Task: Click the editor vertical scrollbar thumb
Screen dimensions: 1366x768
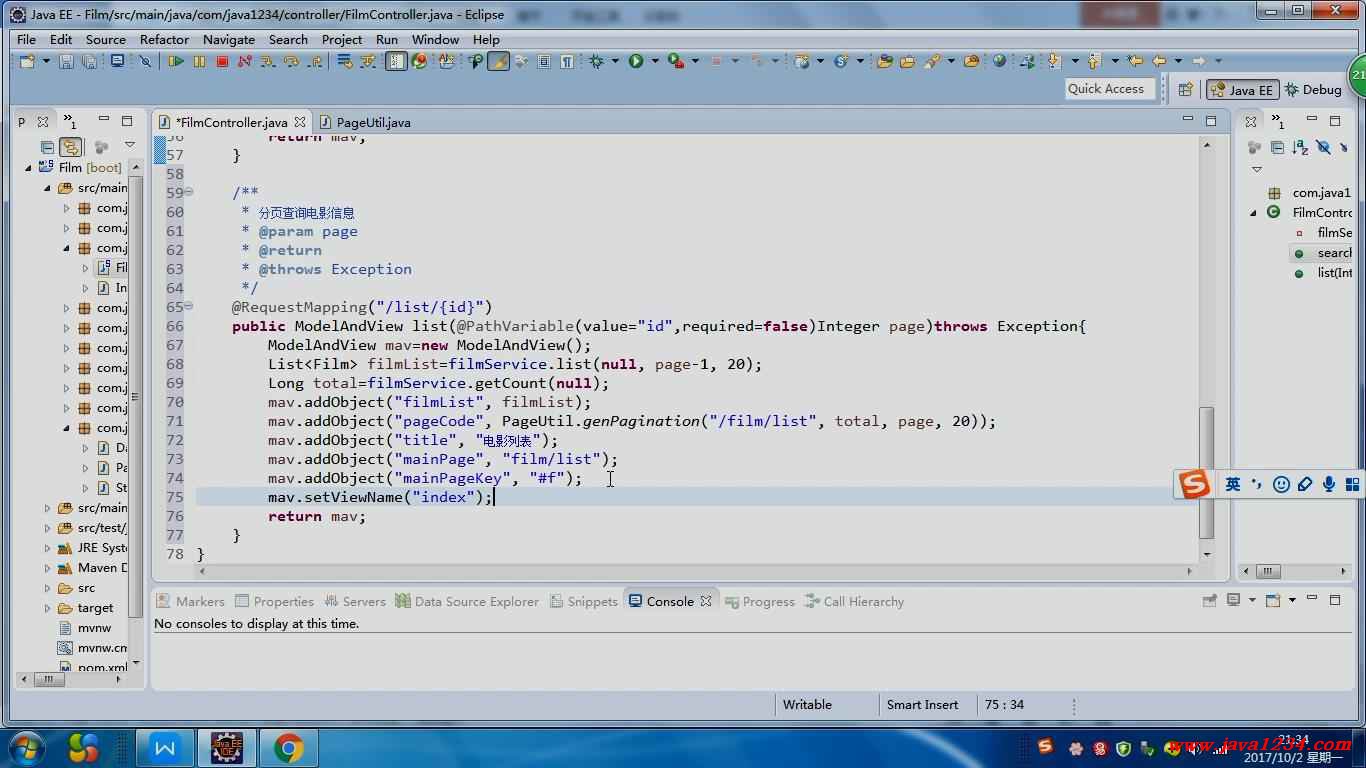Action: 1207,473
